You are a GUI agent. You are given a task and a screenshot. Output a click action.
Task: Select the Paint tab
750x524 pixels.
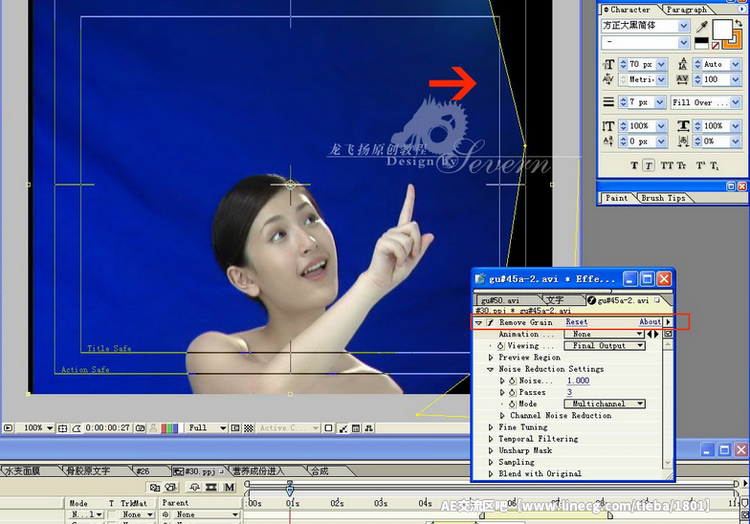(x=617, y=198)
